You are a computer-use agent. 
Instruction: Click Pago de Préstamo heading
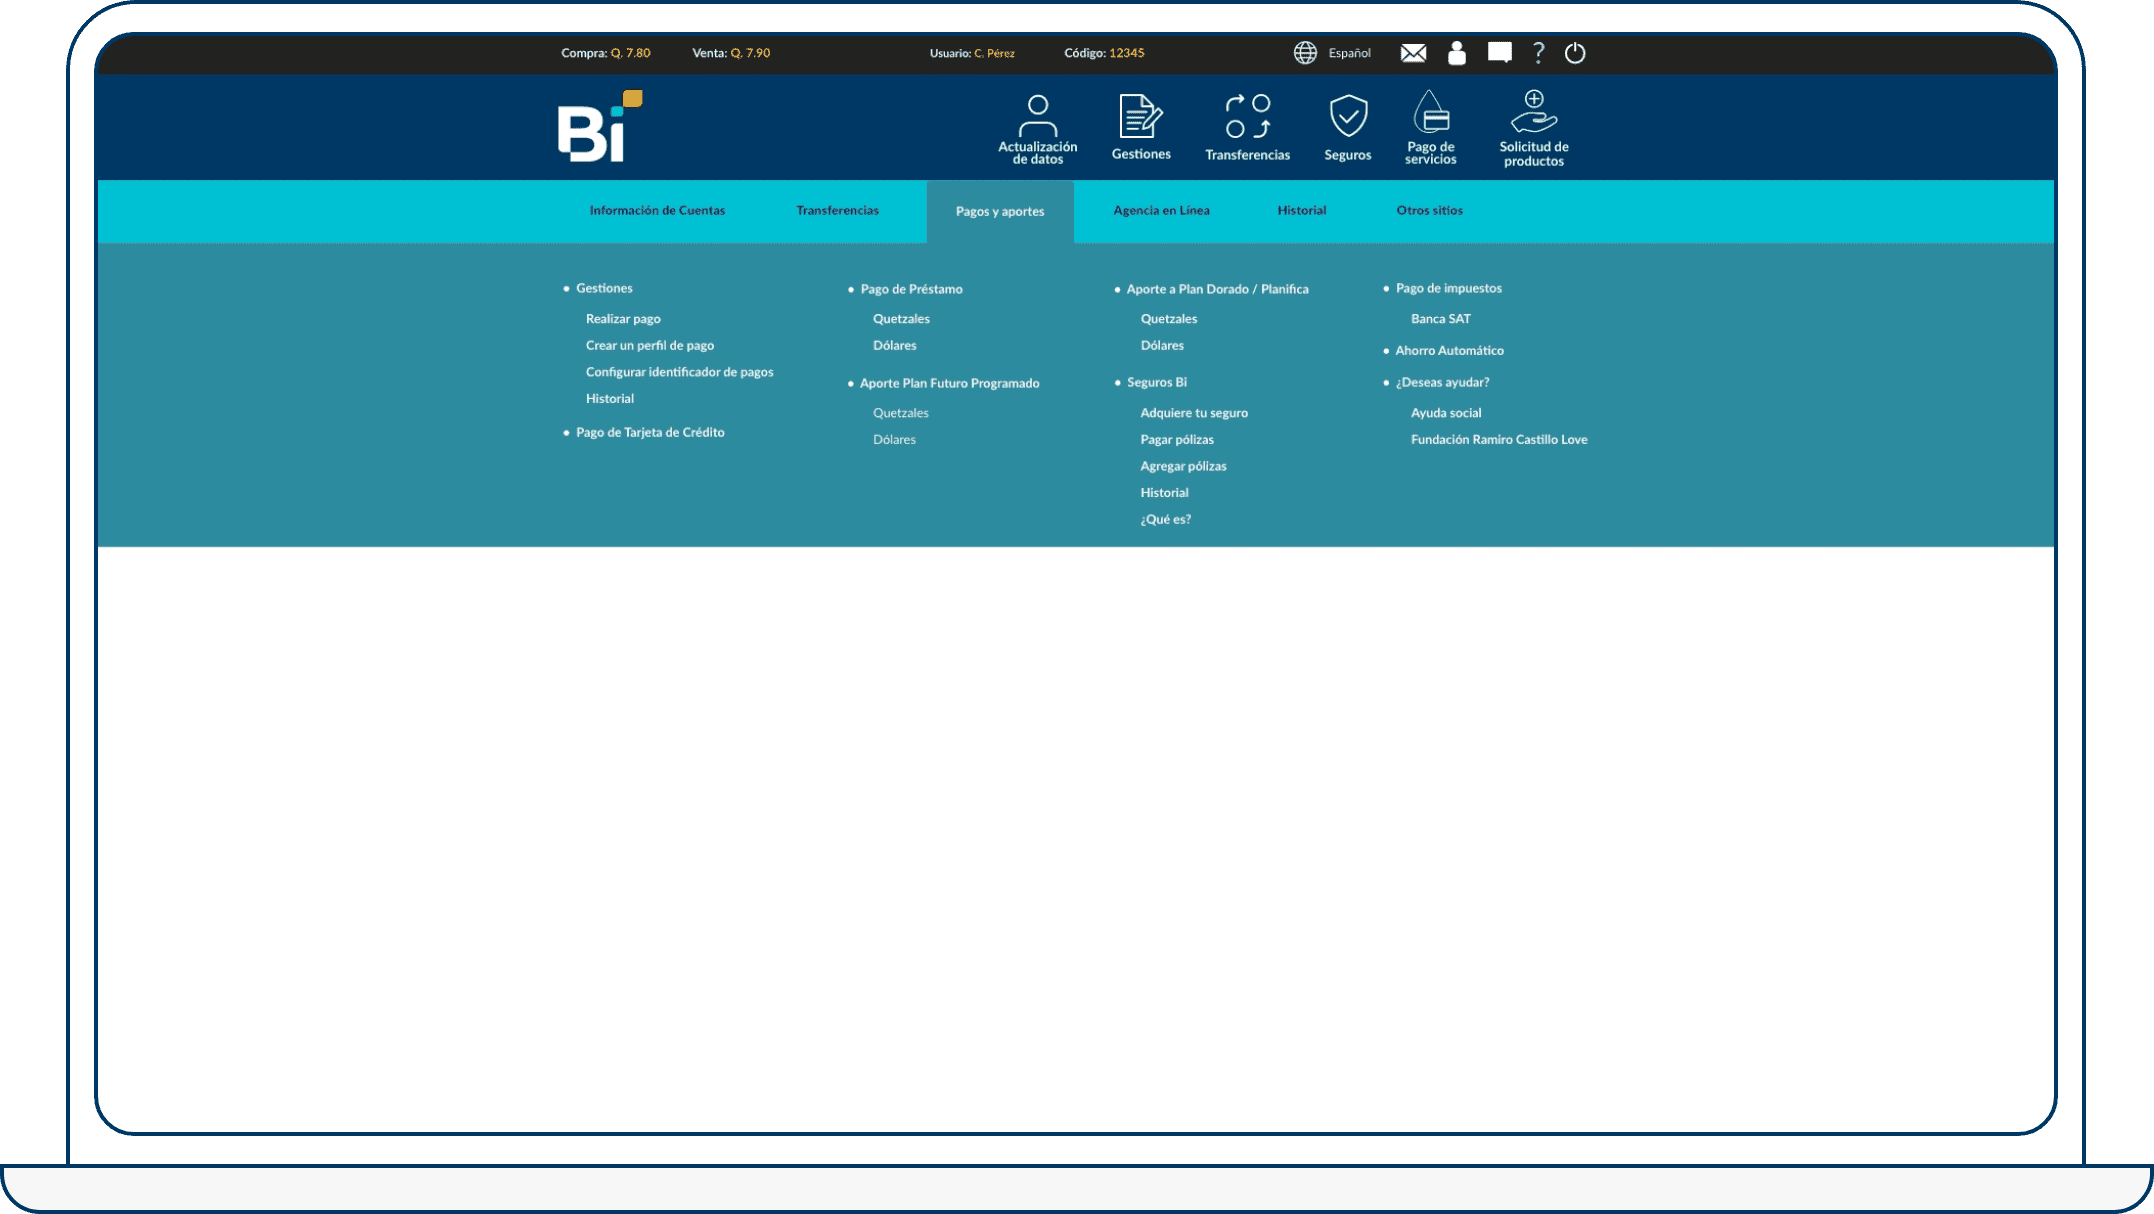click(x=911, y=289)
